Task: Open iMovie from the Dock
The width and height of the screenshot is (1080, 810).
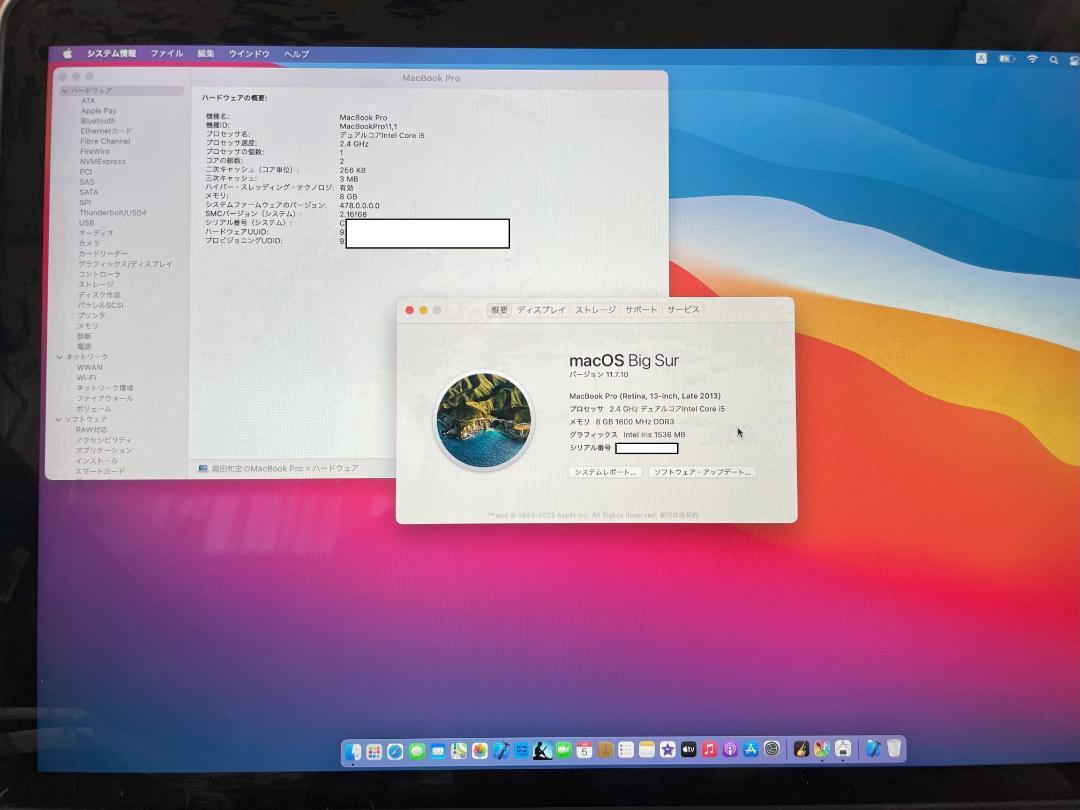Action: tap(667, 749)
